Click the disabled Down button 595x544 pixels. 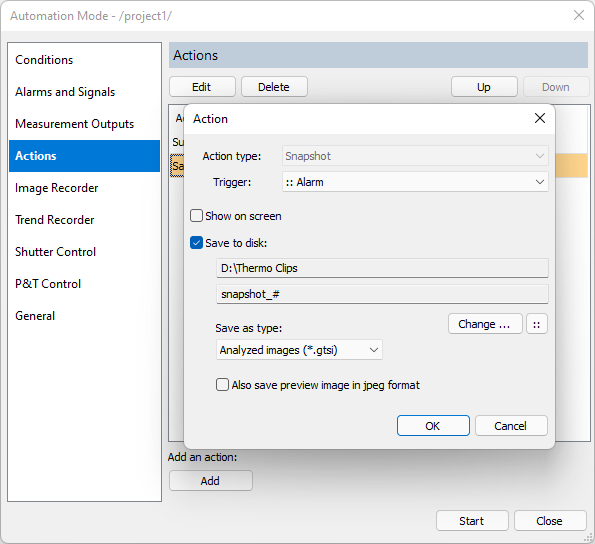tap(556, 87)
